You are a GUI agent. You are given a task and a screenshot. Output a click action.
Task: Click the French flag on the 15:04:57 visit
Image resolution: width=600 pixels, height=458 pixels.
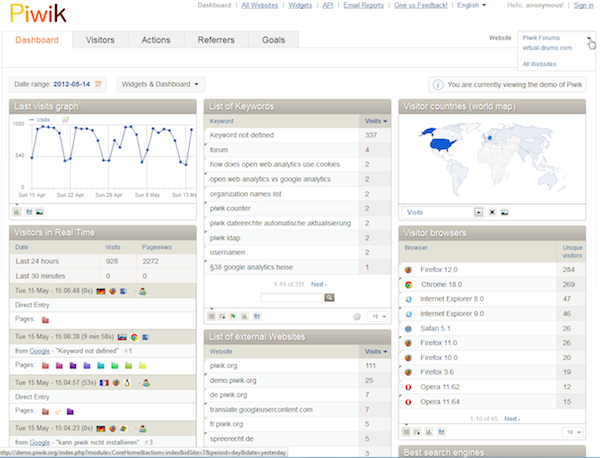tap(104, 383)
